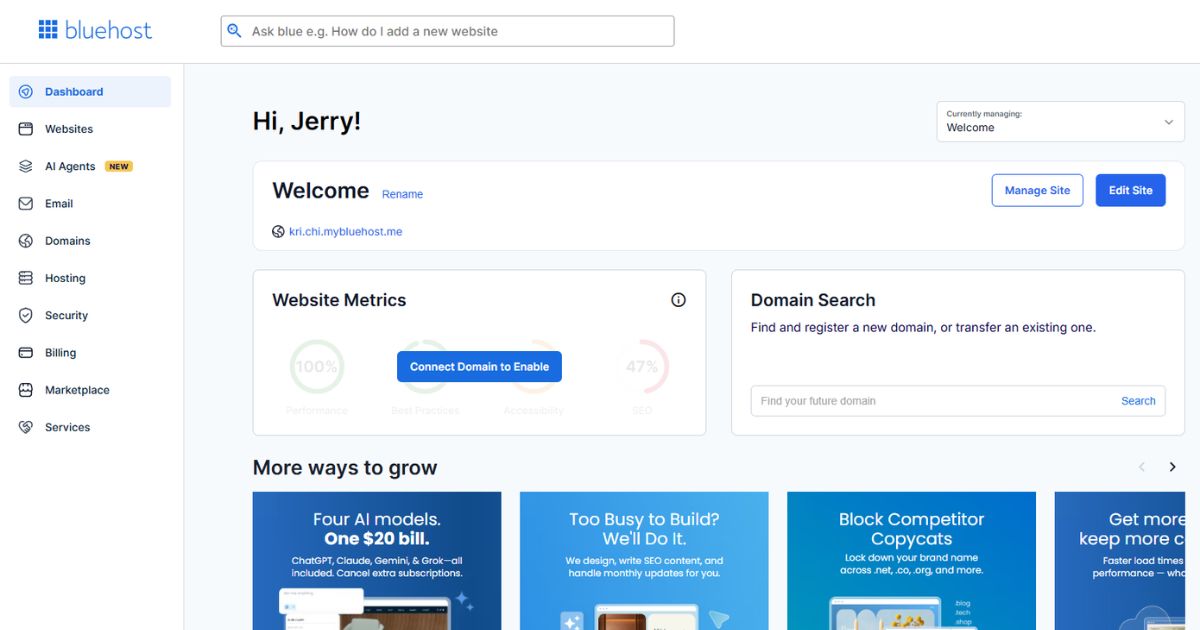Show previous promotions with left arrow
1200x630 pixels.
[x=1142, y=467]
